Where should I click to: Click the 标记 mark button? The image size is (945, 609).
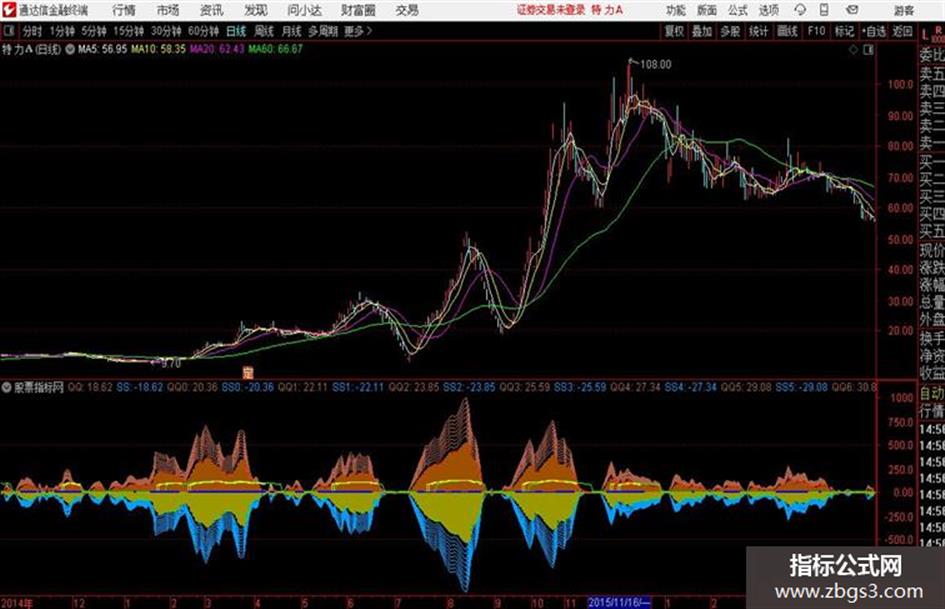click(x=844, y=31)
